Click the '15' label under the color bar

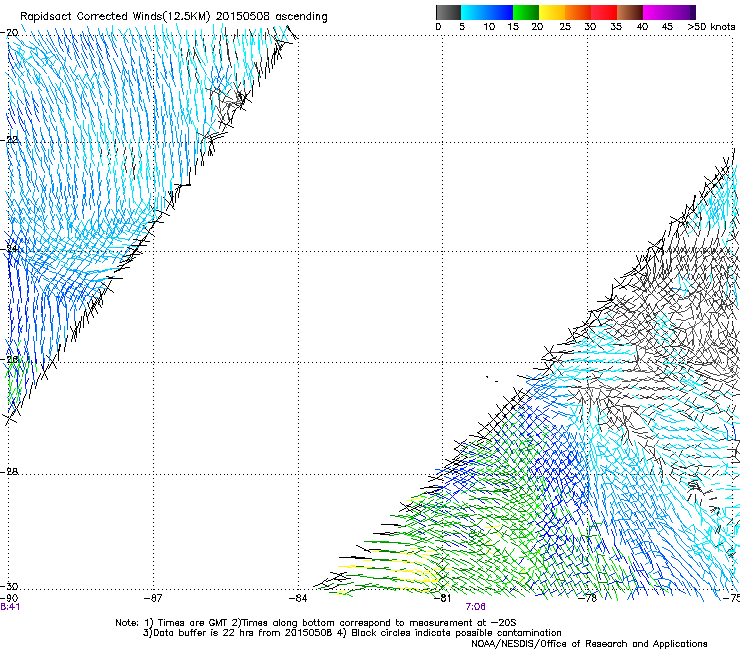[513, 27]
